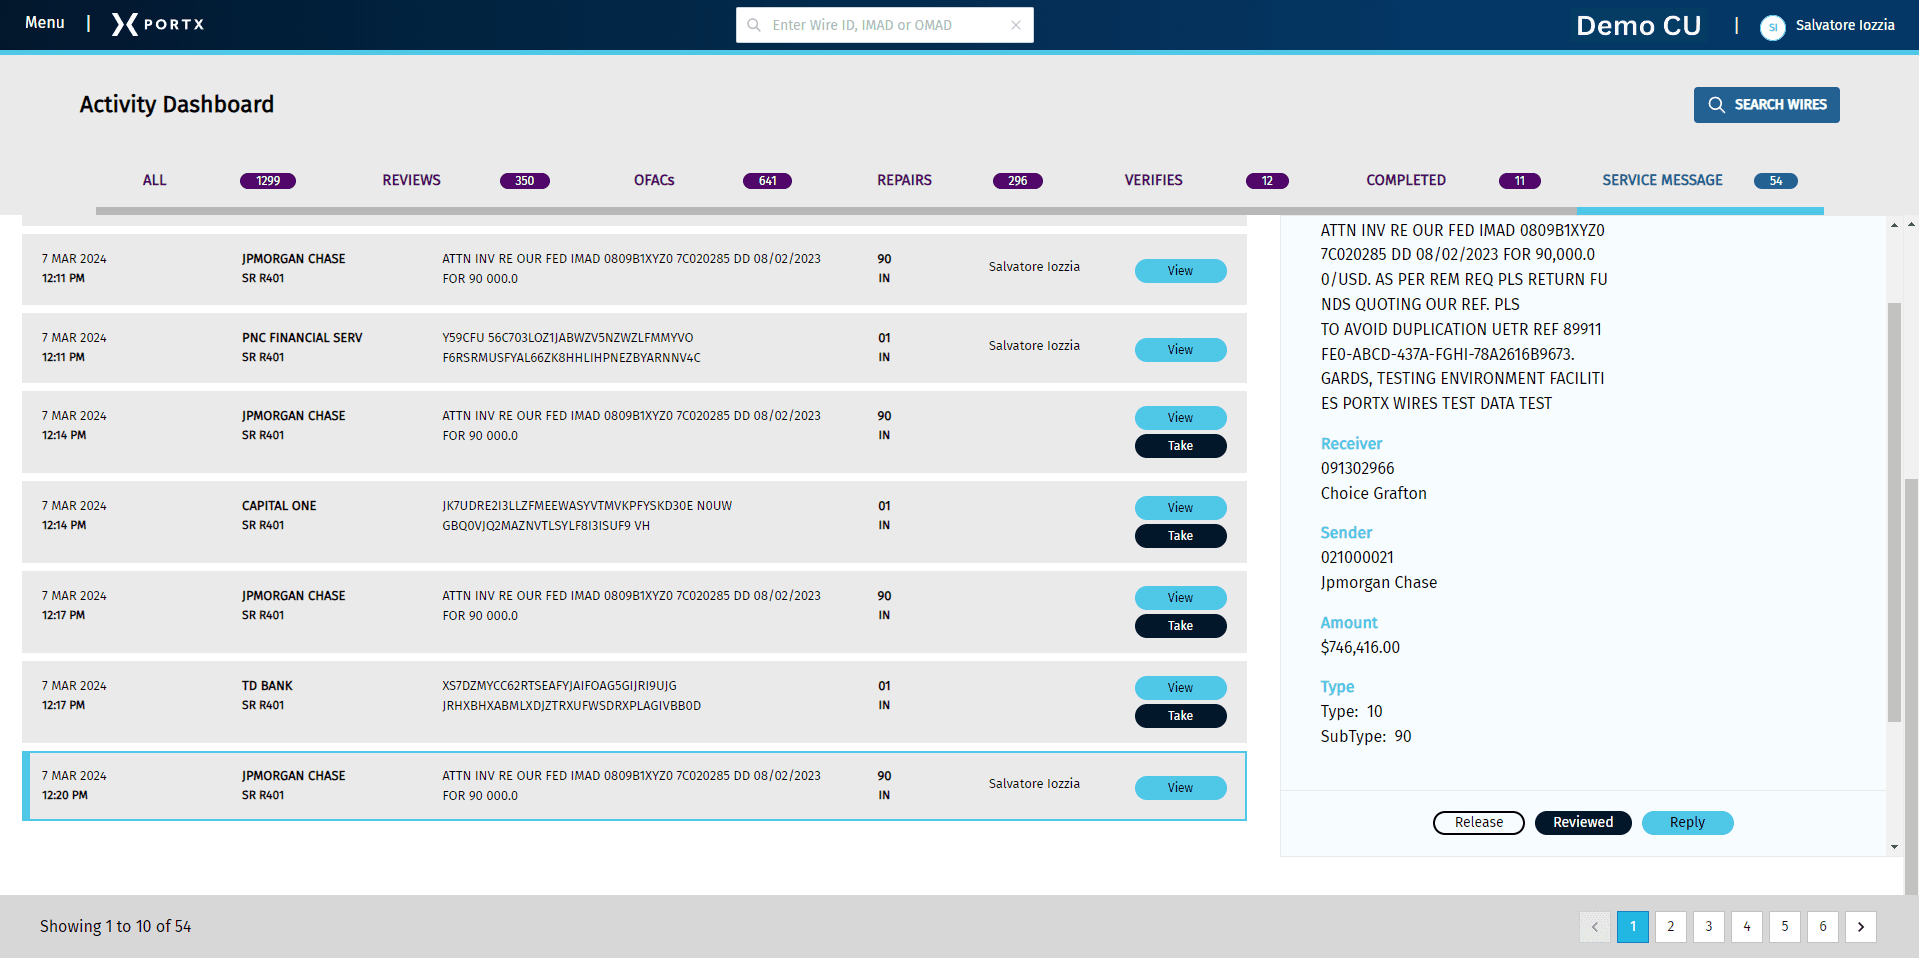Viewport: 1919px width, 958px height.
Task: View the PNC FINANCIAL SERV message
Action: click(x=1180, y=350)
